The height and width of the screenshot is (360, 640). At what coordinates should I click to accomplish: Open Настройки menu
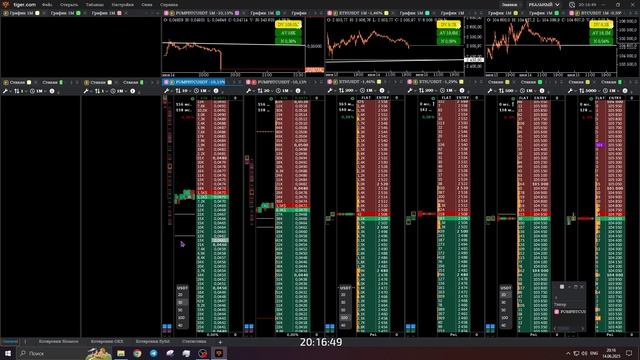click(x=123, y=4)
